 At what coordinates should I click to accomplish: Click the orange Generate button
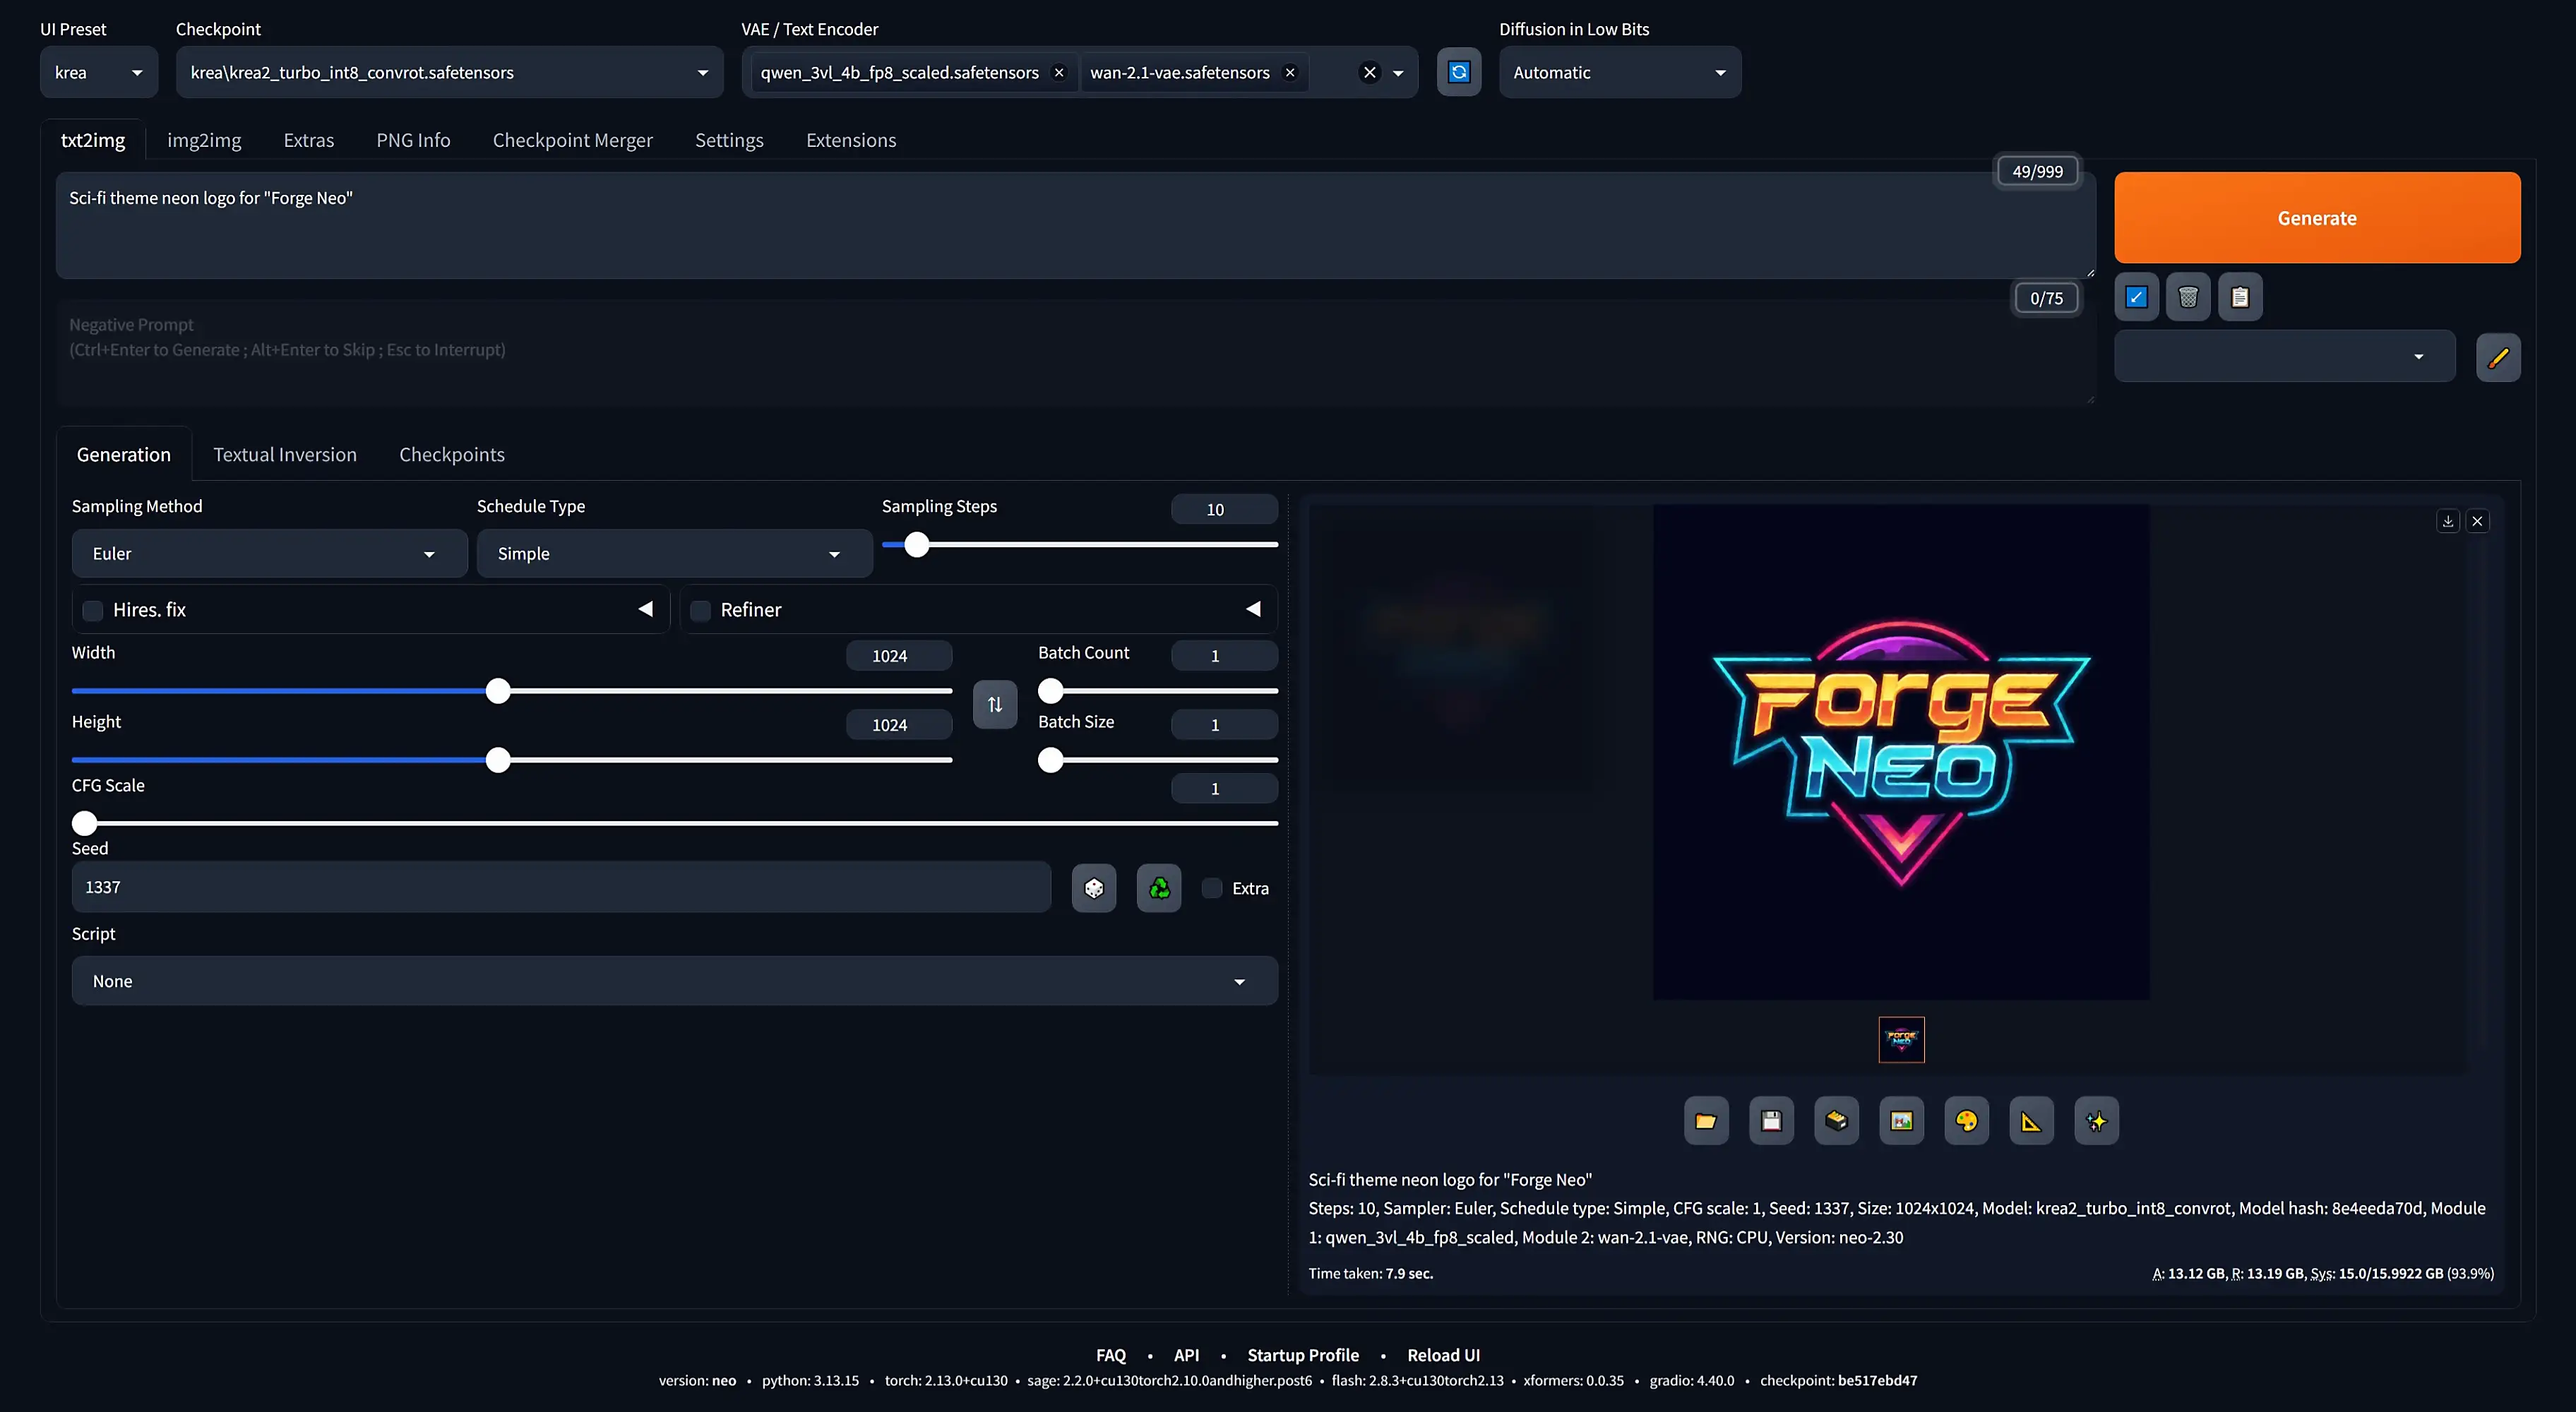click(x=2317, y=218)
